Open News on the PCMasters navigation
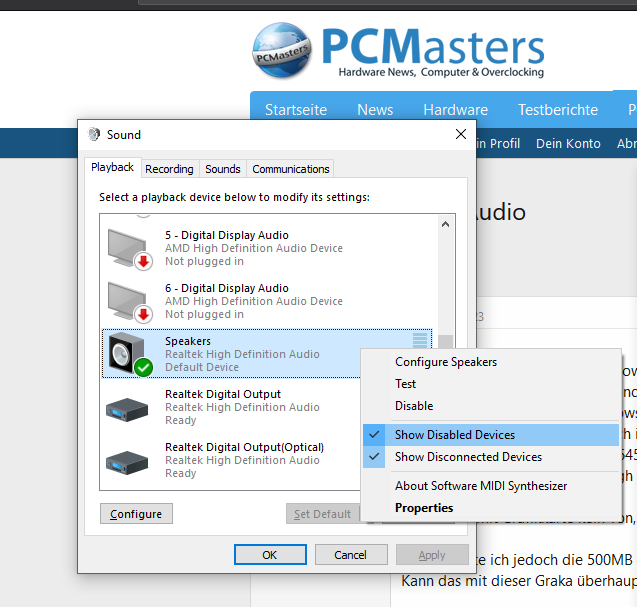 pos(375,110)
